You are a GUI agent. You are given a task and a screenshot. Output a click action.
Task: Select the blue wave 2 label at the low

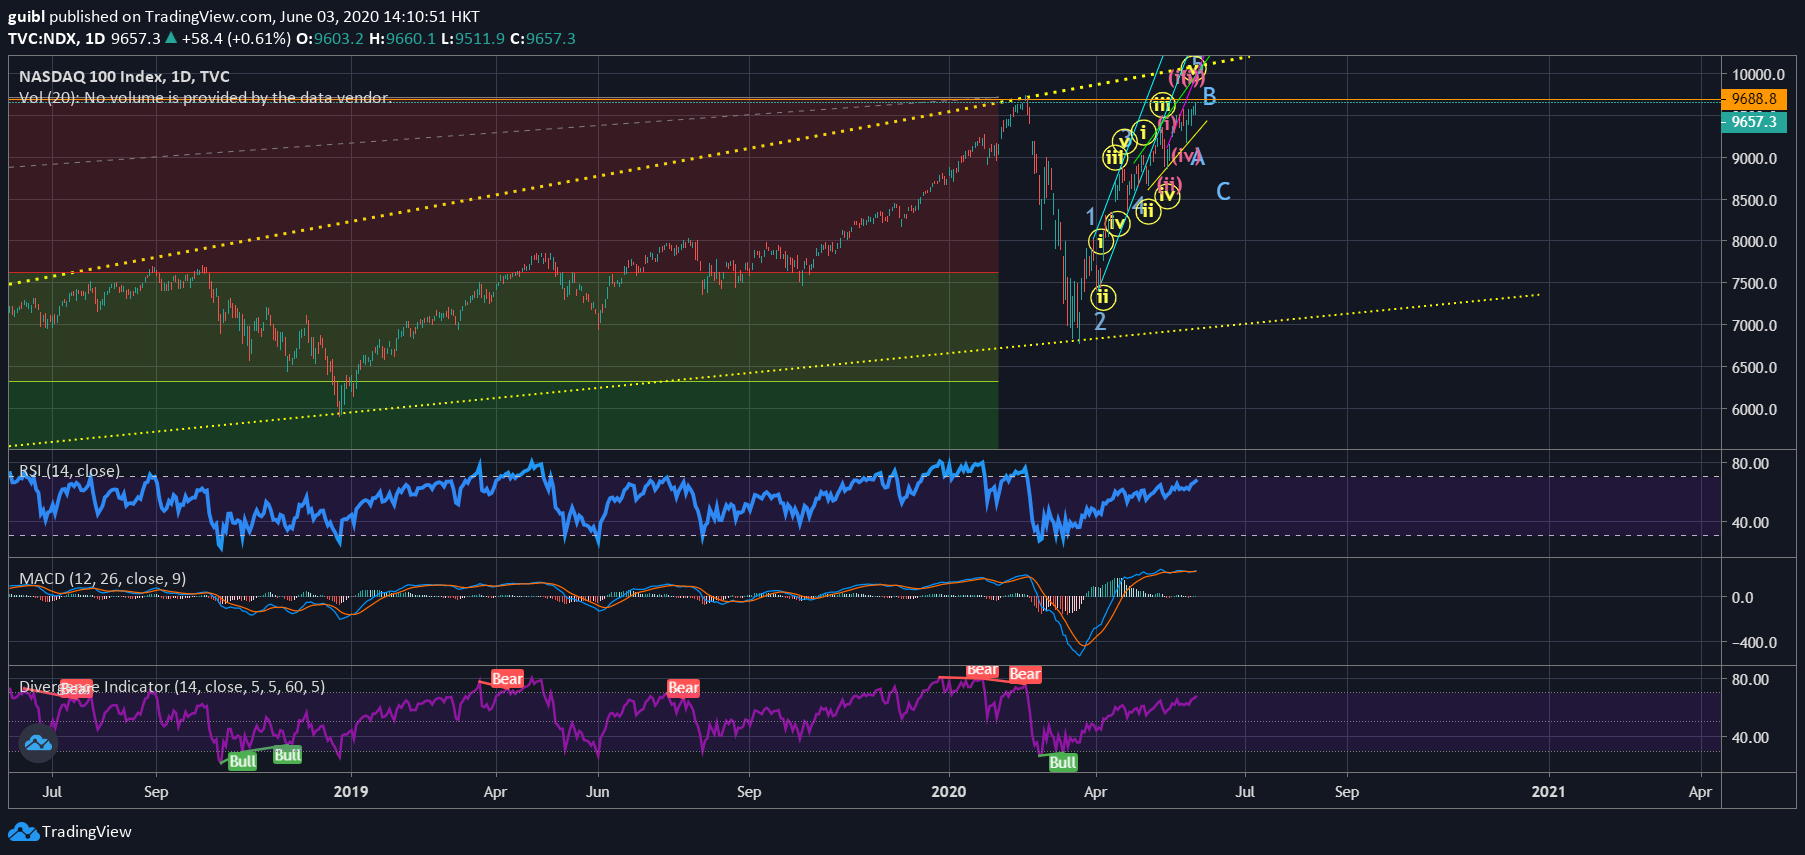pos(1100,322)
